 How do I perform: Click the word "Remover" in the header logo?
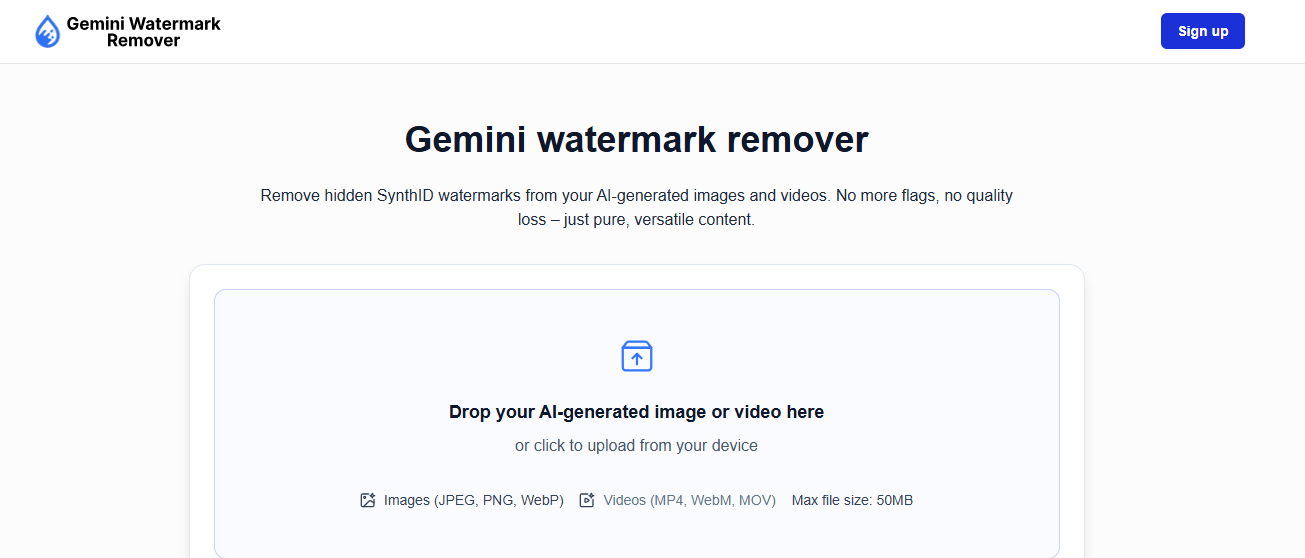coord(143,41)
